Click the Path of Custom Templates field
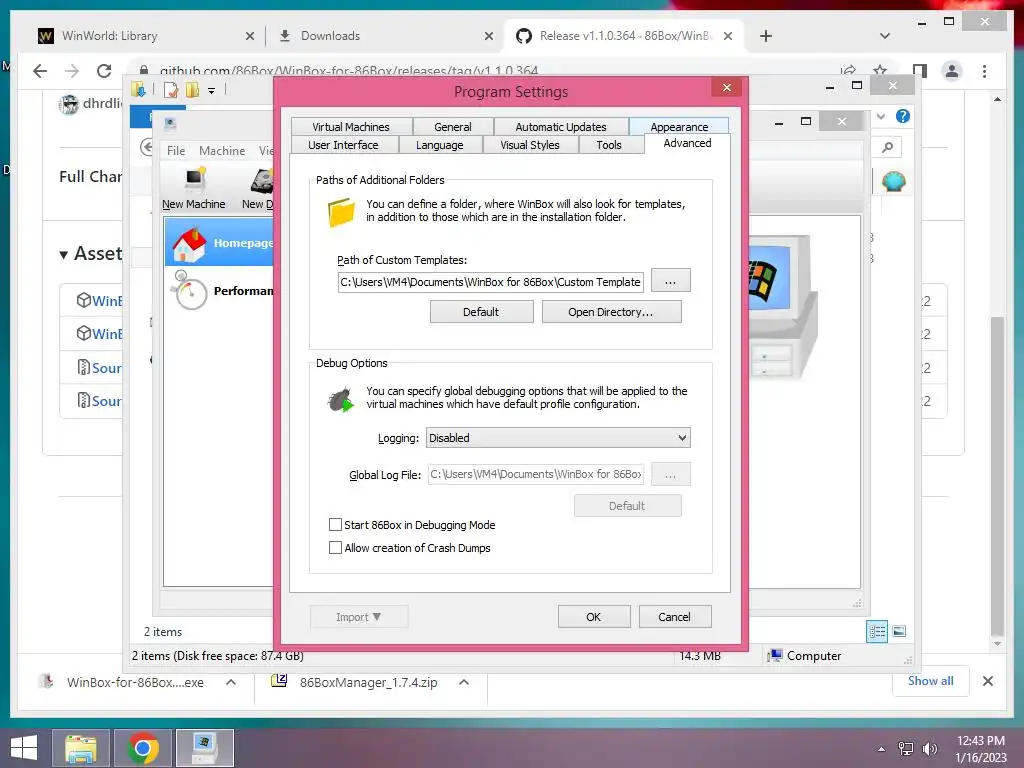 (x=490, y=282)
